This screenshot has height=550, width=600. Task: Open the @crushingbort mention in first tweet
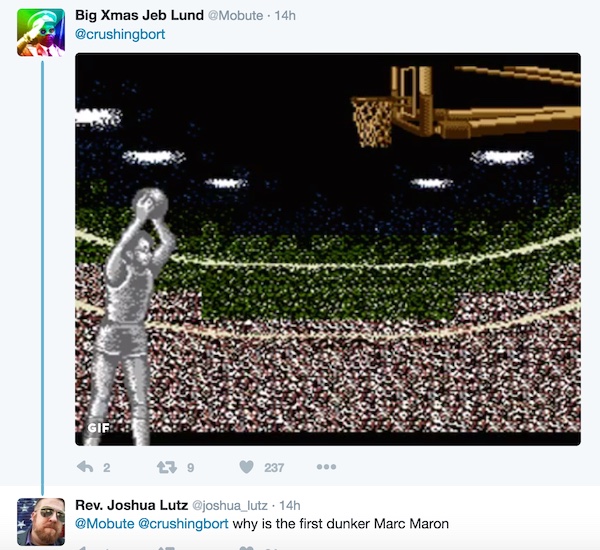[120, 34]
